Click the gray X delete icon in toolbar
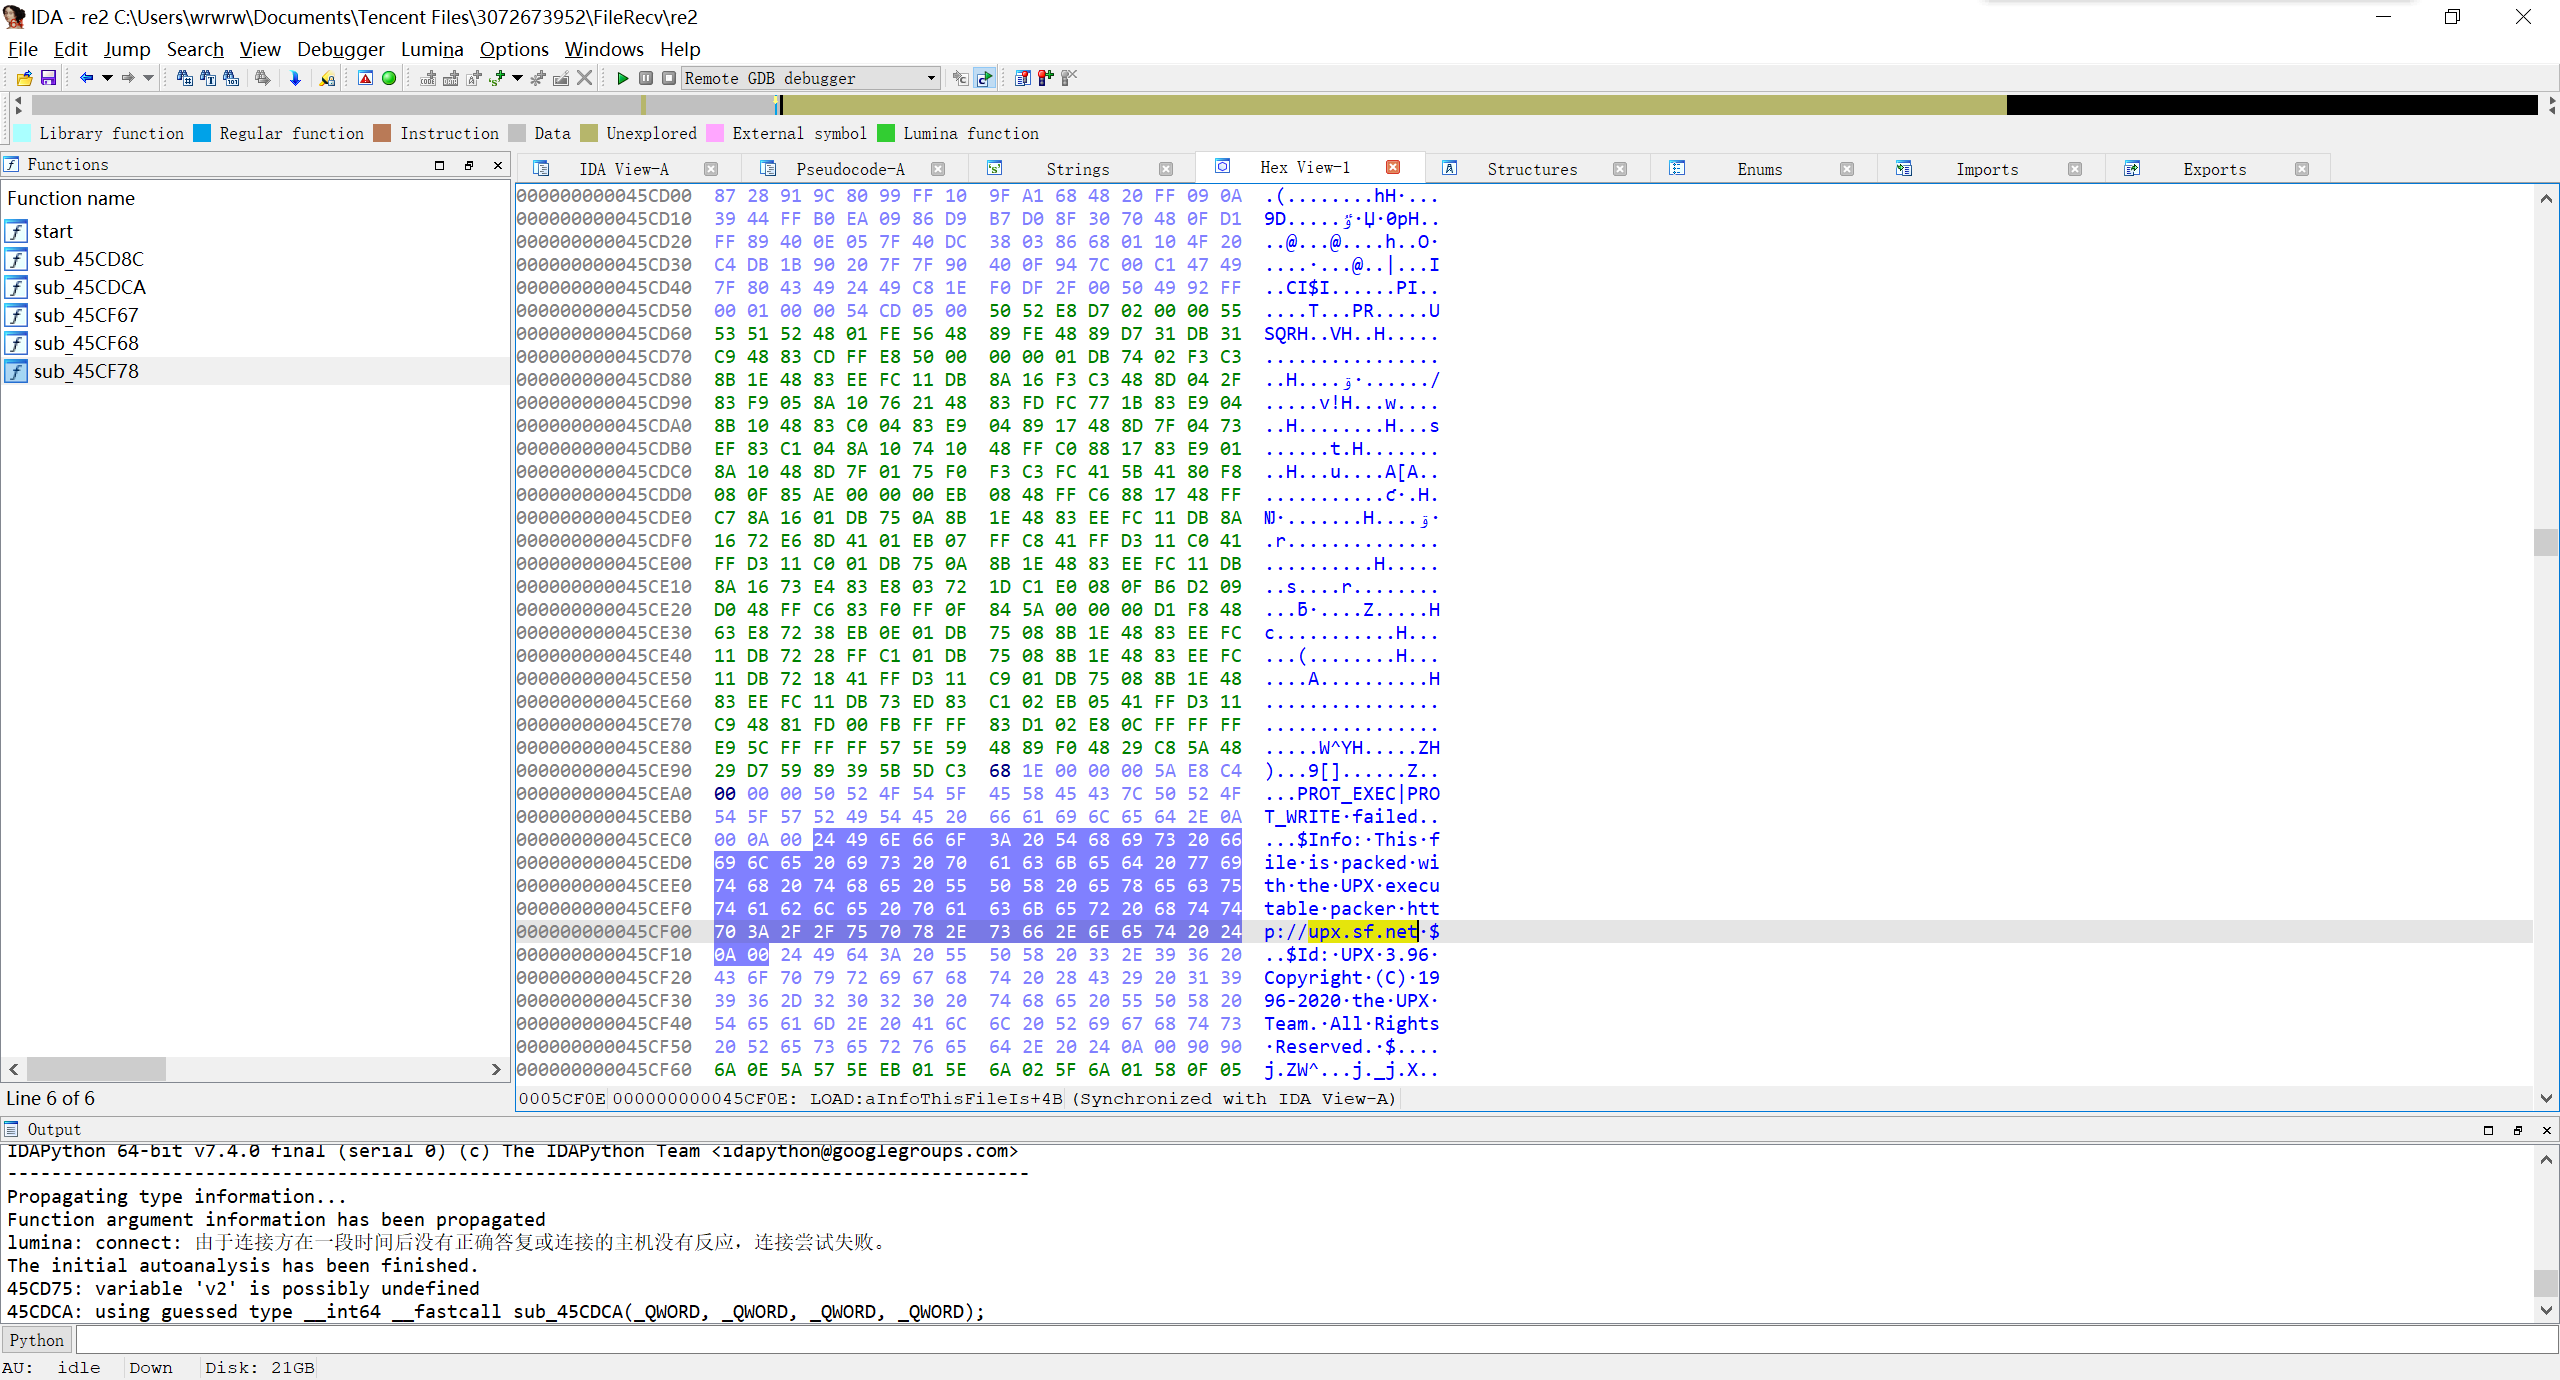The image size is (2560, 1380). pyautogui.click(x=585, y=78)
